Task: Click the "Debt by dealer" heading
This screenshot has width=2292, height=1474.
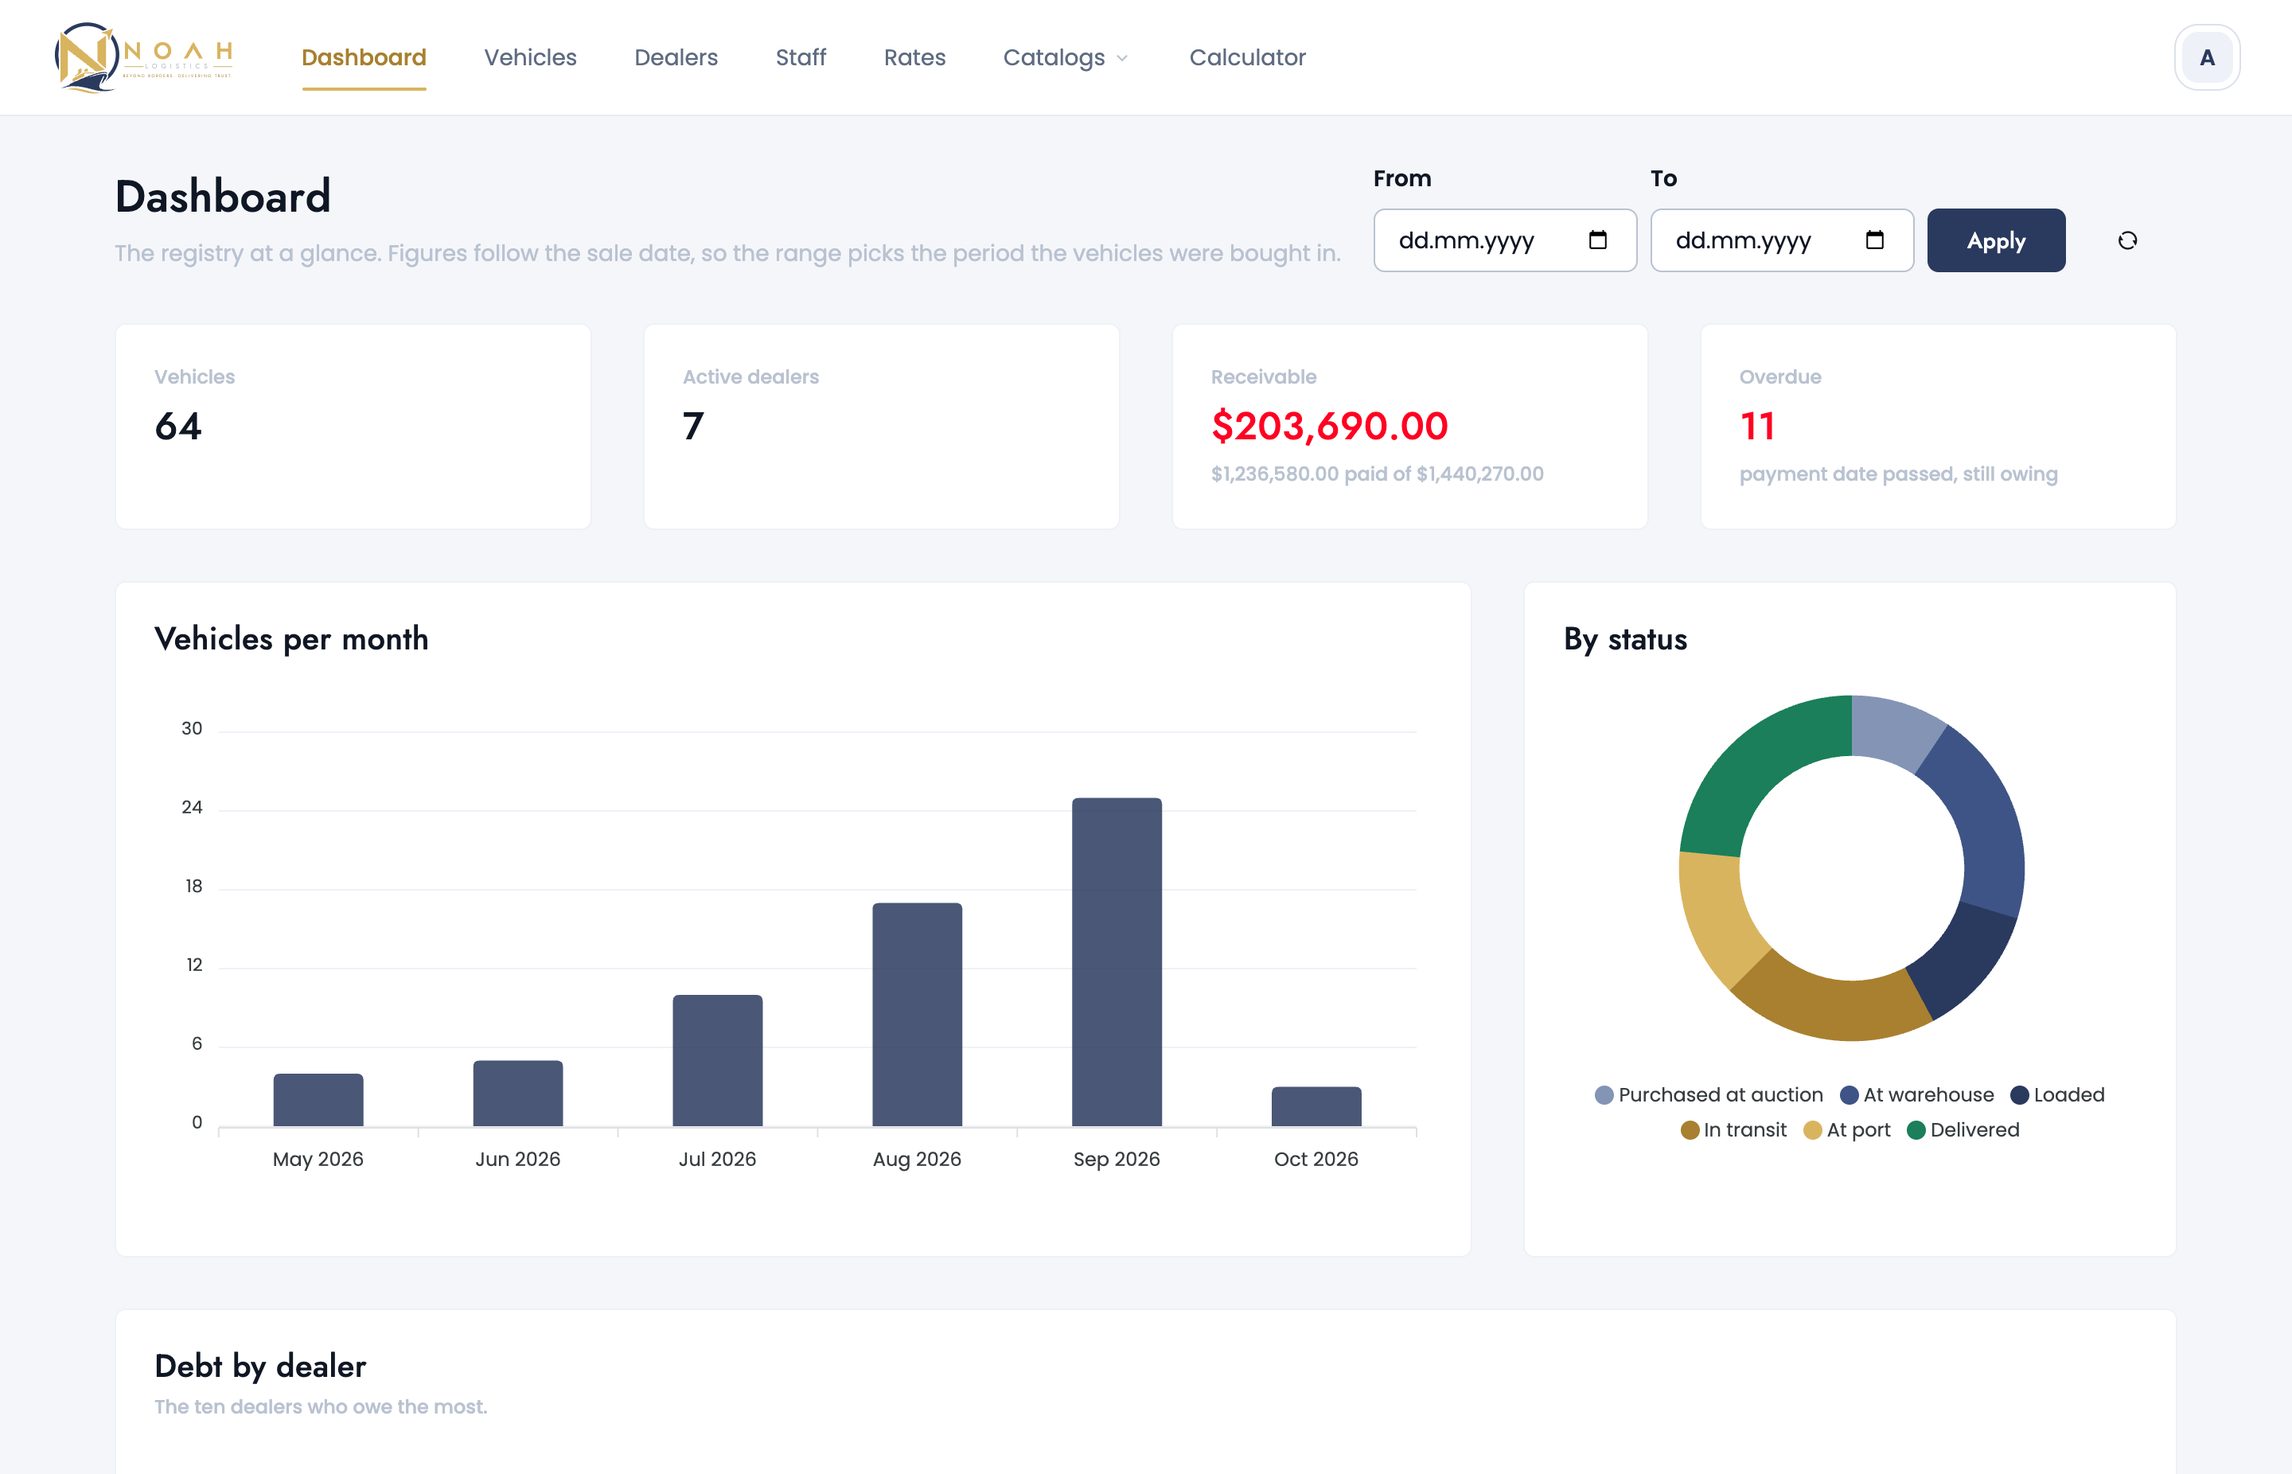Action: coord(260,1366)
